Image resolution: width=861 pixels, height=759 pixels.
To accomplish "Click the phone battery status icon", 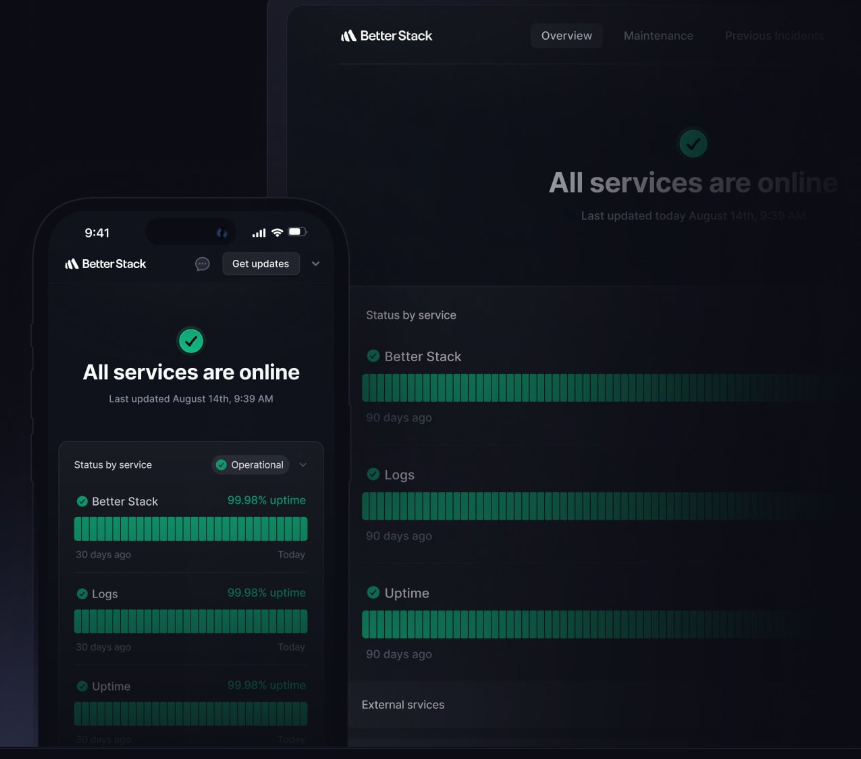I will [x=298, y=232].
